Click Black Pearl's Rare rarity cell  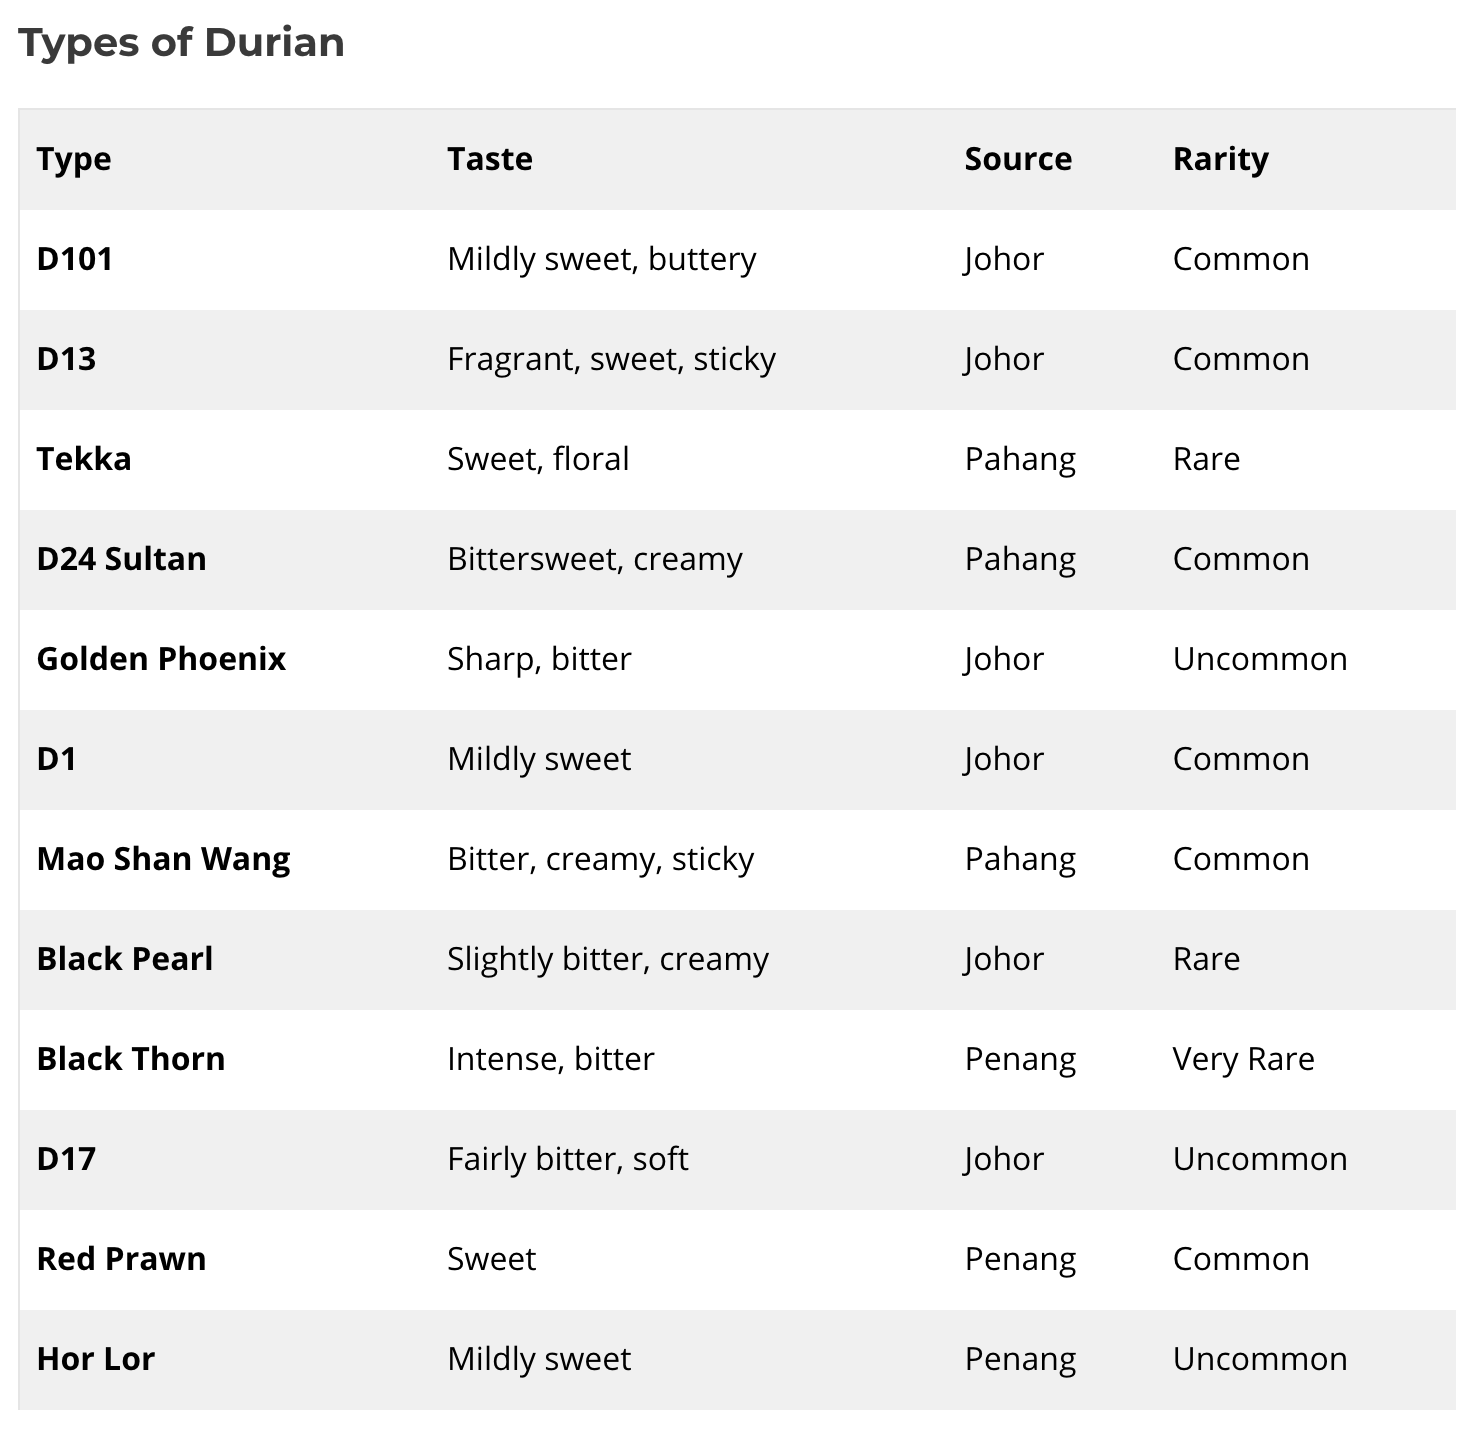tap(1206, 959)
